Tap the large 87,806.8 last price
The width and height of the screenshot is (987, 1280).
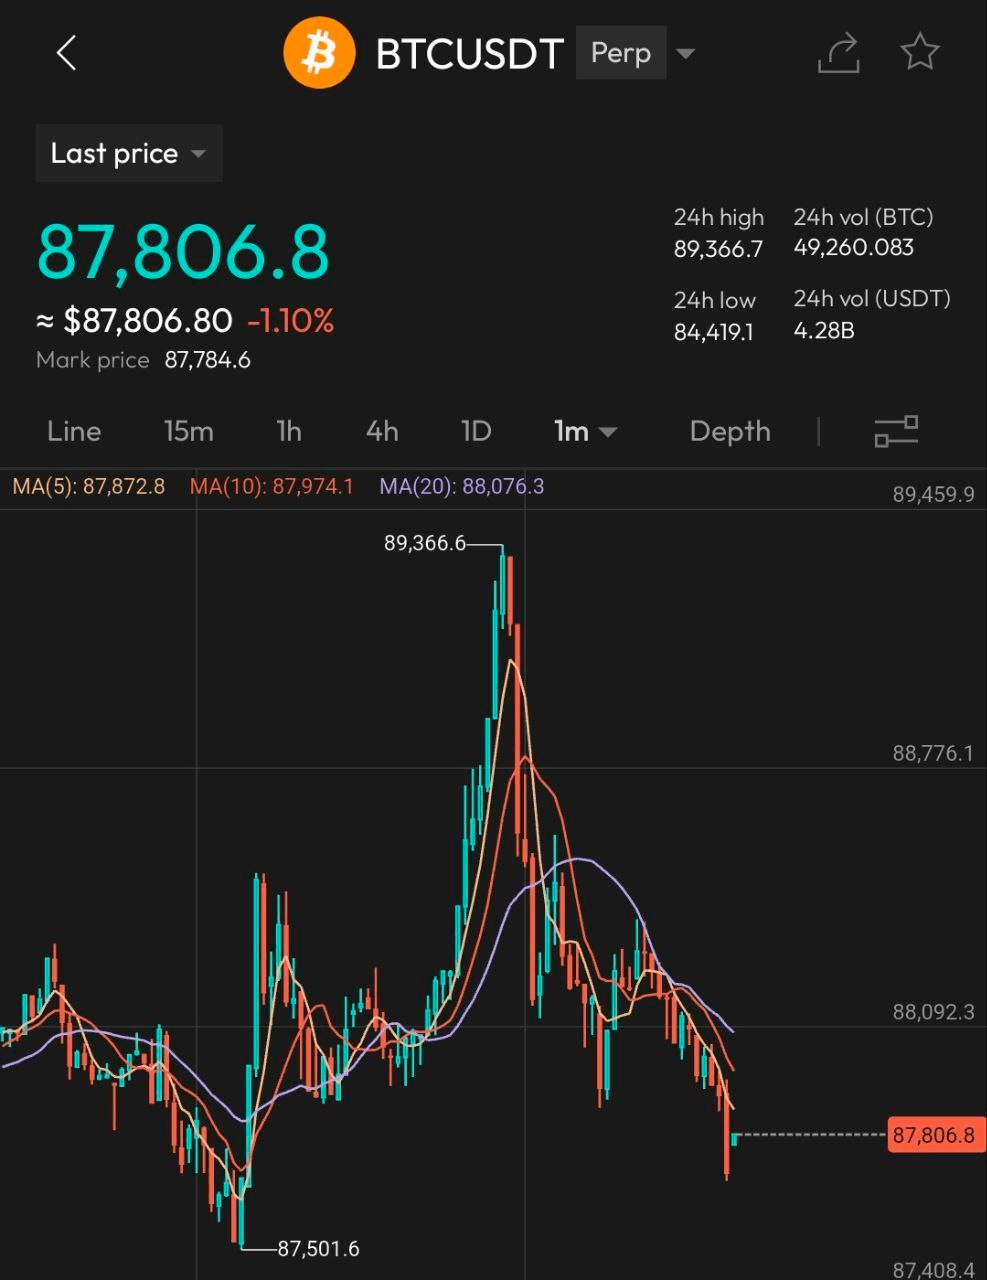click(183, 251)
